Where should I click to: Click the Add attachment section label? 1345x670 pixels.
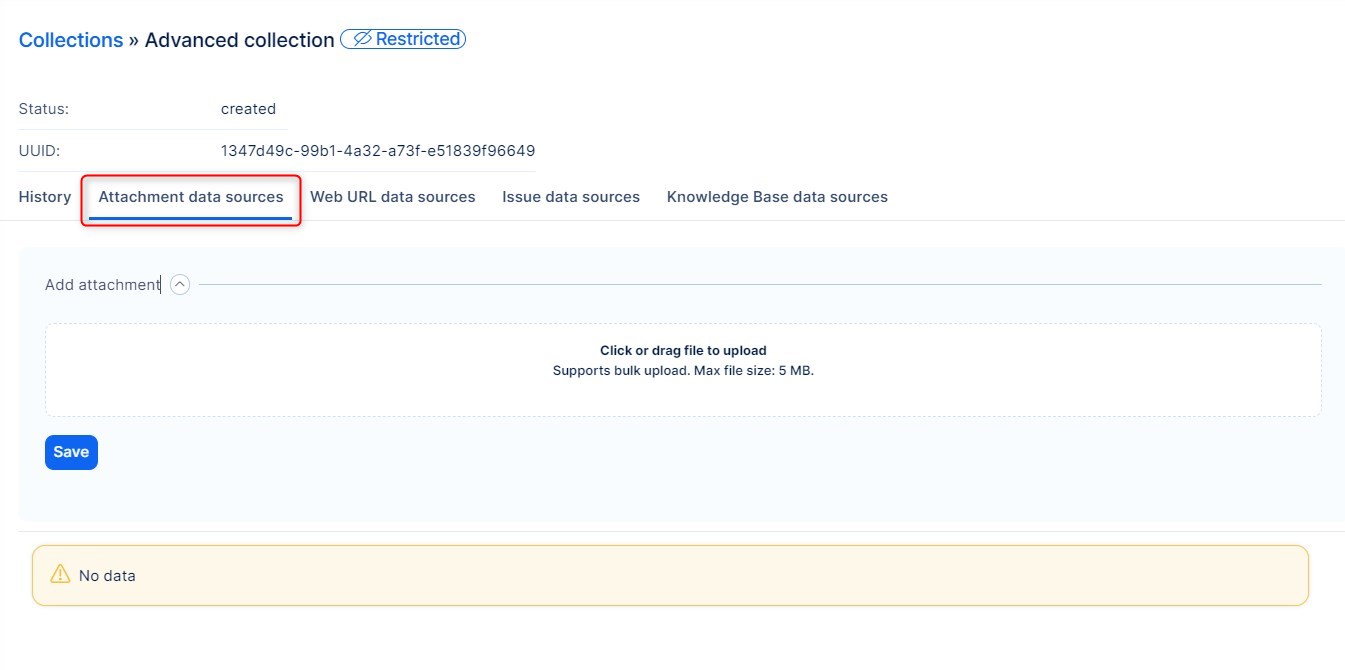[x=102, y=285]
